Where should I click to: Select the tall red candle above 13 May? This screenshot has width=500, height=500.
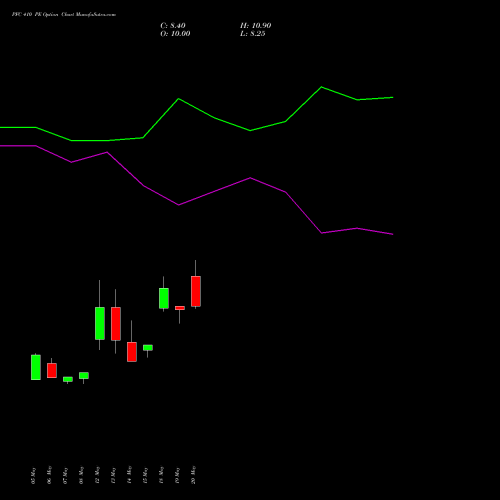coord(116,324)
